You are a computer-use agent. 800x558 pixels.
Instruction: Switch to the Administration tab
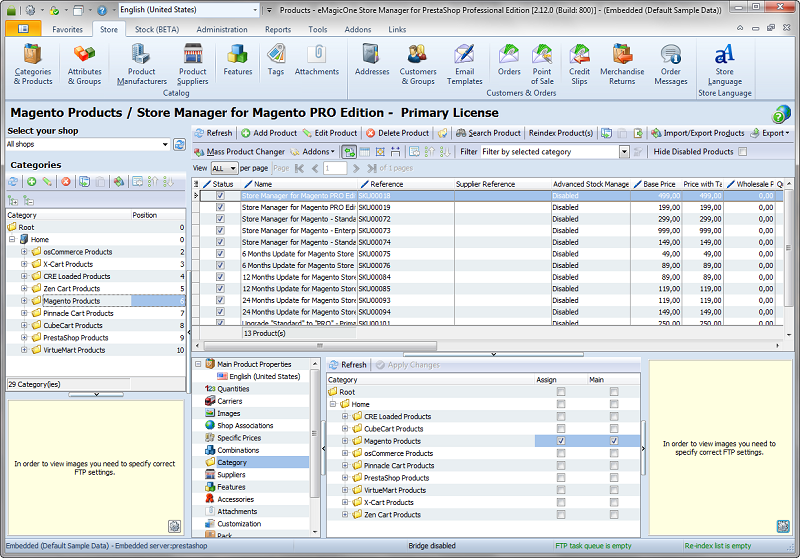pyautogui.click(x=221, y=30)
